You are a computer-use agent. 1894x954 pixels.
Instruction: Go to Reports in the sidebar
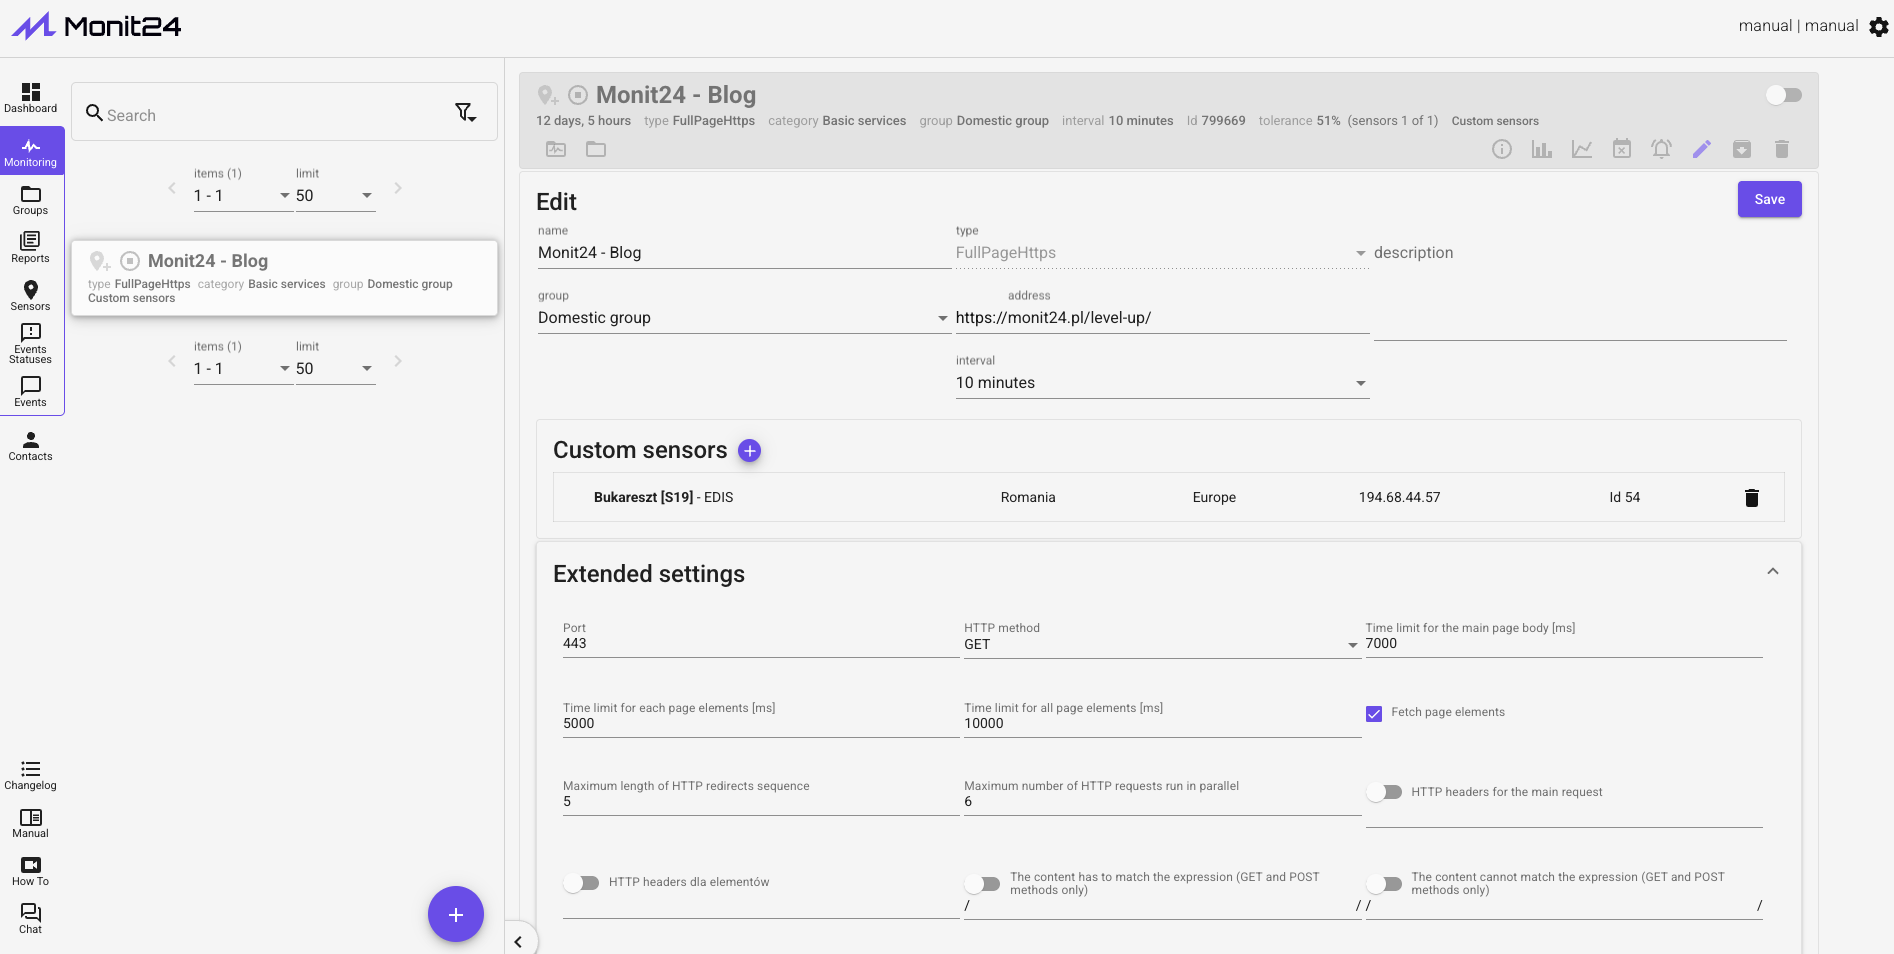31,247
